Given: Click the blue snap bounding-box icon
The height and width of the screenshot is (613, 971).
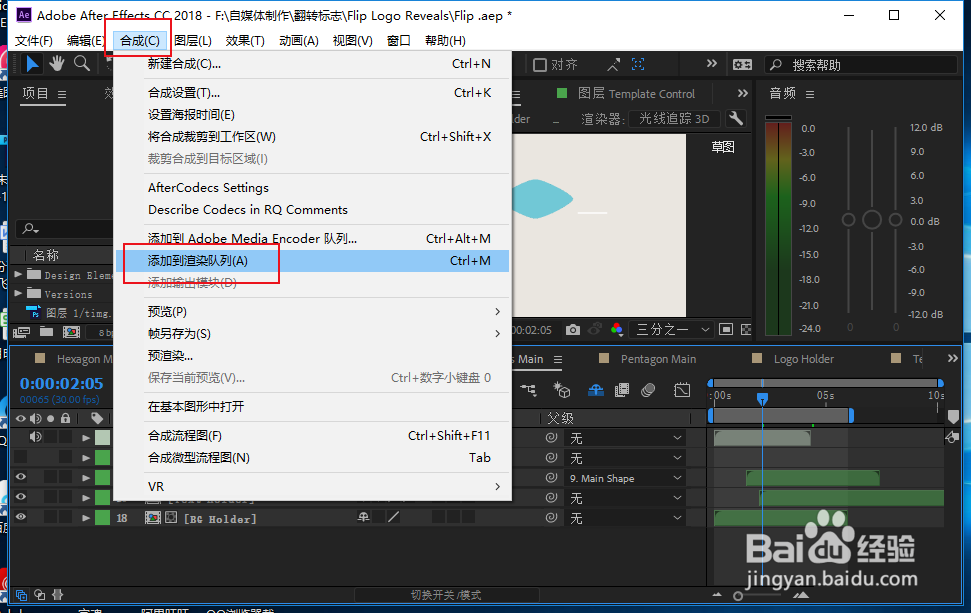Looking at the screenshot, I should [x=638, y=64].
